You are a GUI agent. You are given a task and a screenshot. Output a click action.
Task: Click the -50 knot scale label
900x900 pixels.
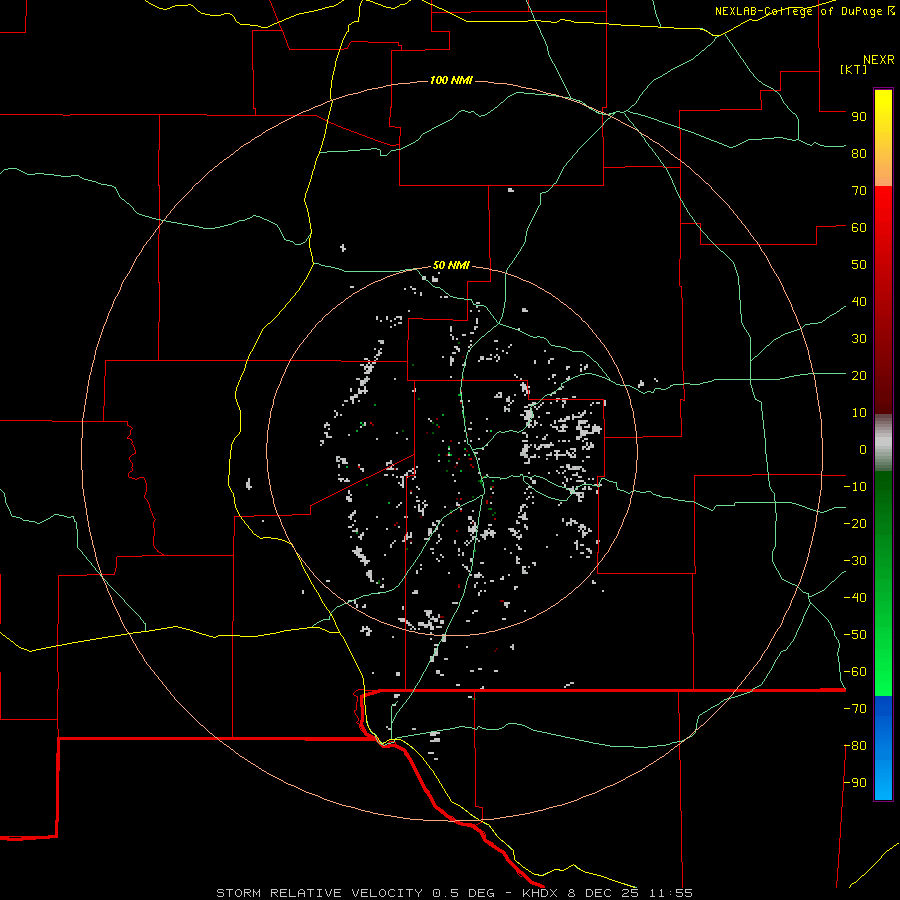[855, 635]
